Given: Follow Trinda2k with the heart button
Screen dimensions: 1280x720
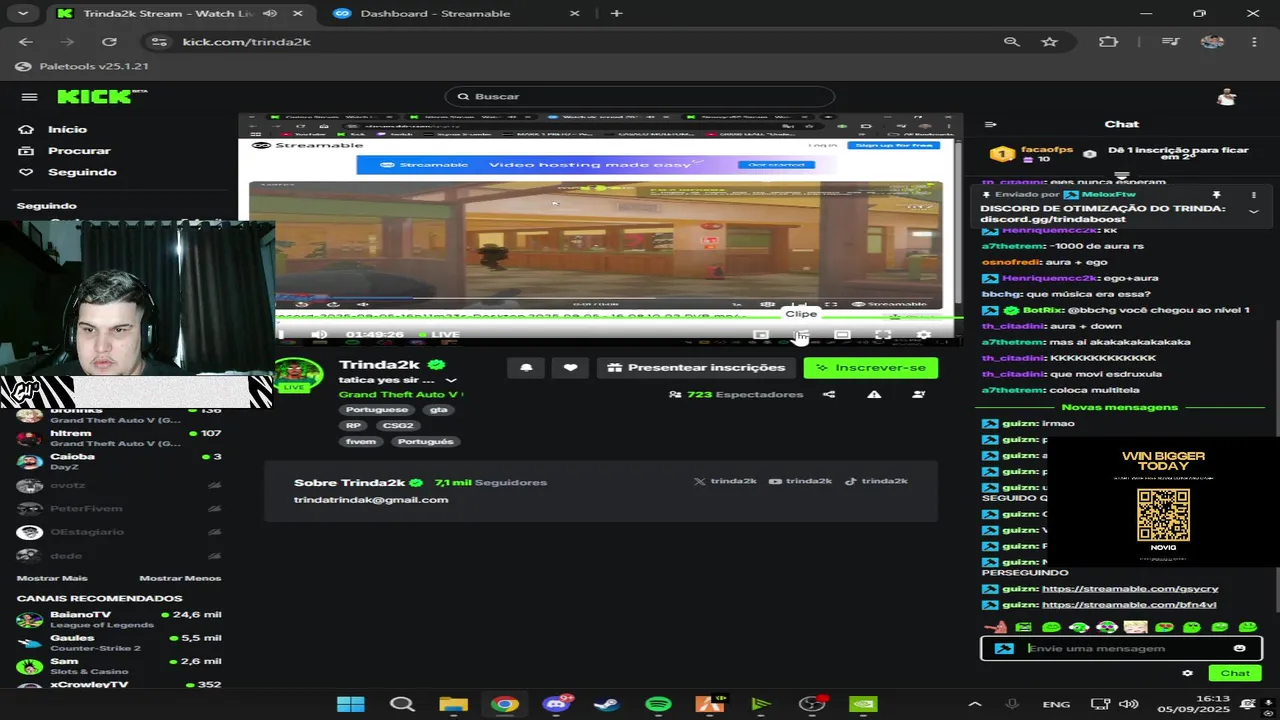Looking at the screenshot, I should pos(570,368).
